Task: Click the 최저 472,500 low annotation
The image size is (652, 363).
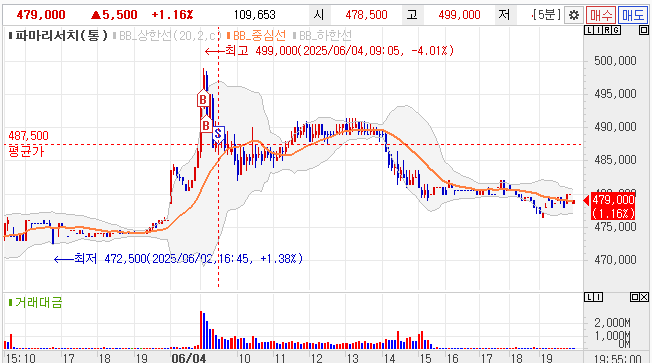Action: [178, 259]
